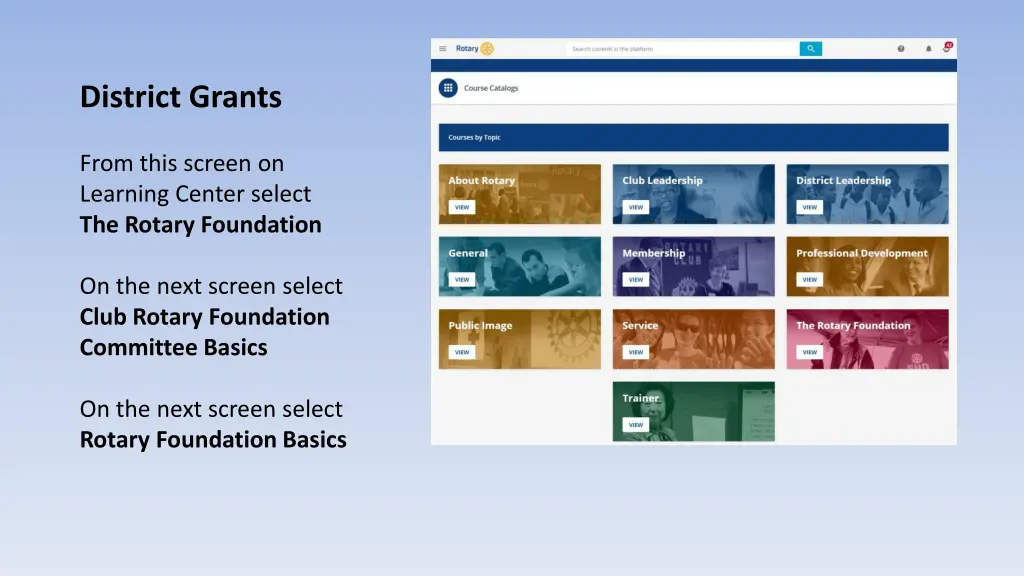Click View on Membership card

pyautogui.click(x=635, y=280)
